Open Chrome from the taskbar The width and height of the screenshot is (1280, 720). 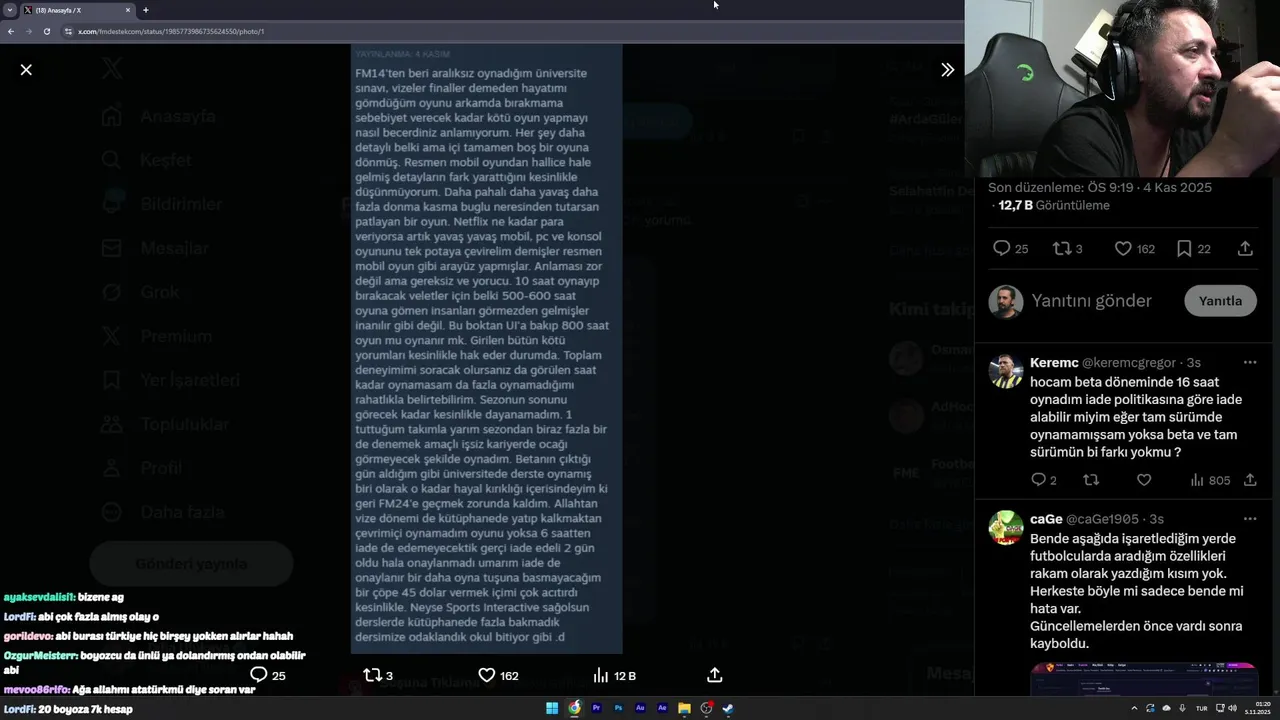tap(574, 708)
